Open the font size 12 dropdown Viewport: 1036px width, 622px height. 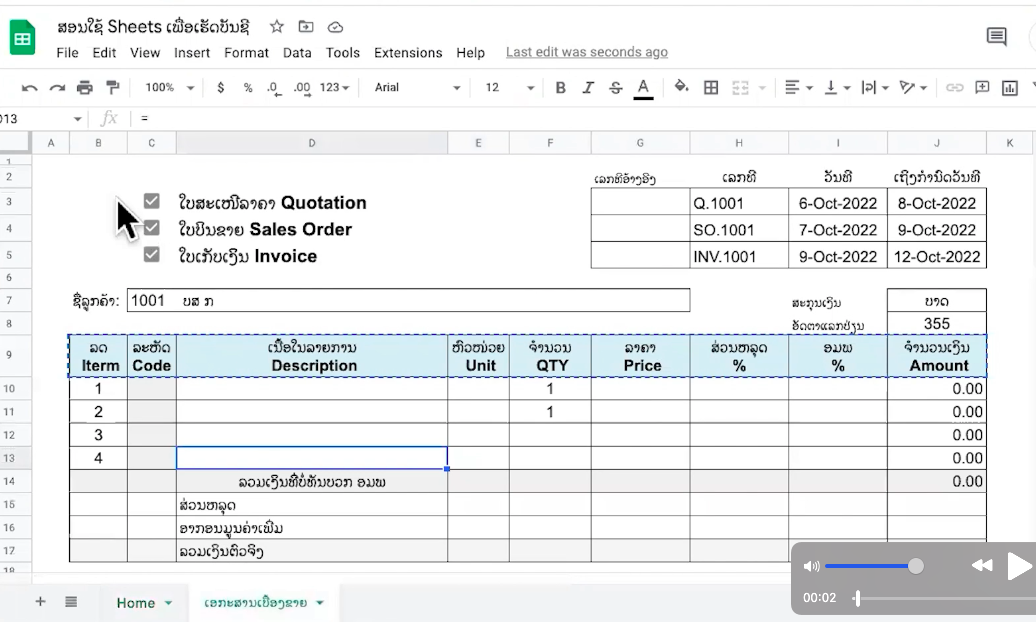coord(509,87)
